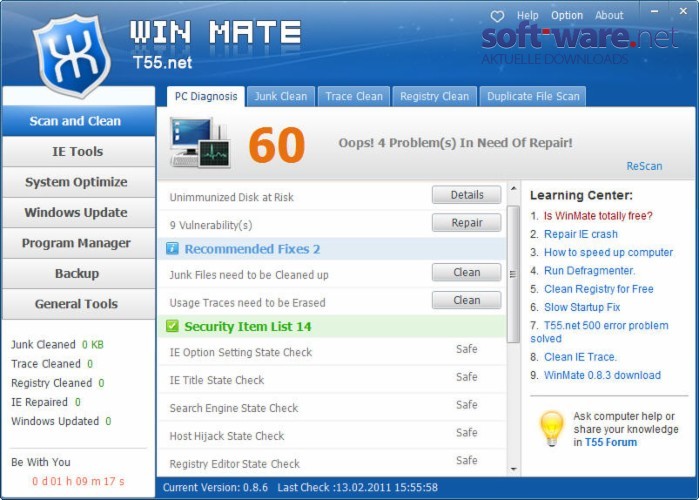Click Details for Unimmunized Disk at Risk
699x500 pixels.
coord(466,195)
